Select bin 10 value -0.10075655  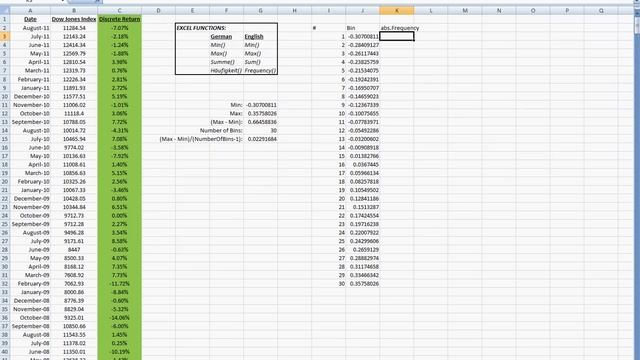(x=362, y=113)
